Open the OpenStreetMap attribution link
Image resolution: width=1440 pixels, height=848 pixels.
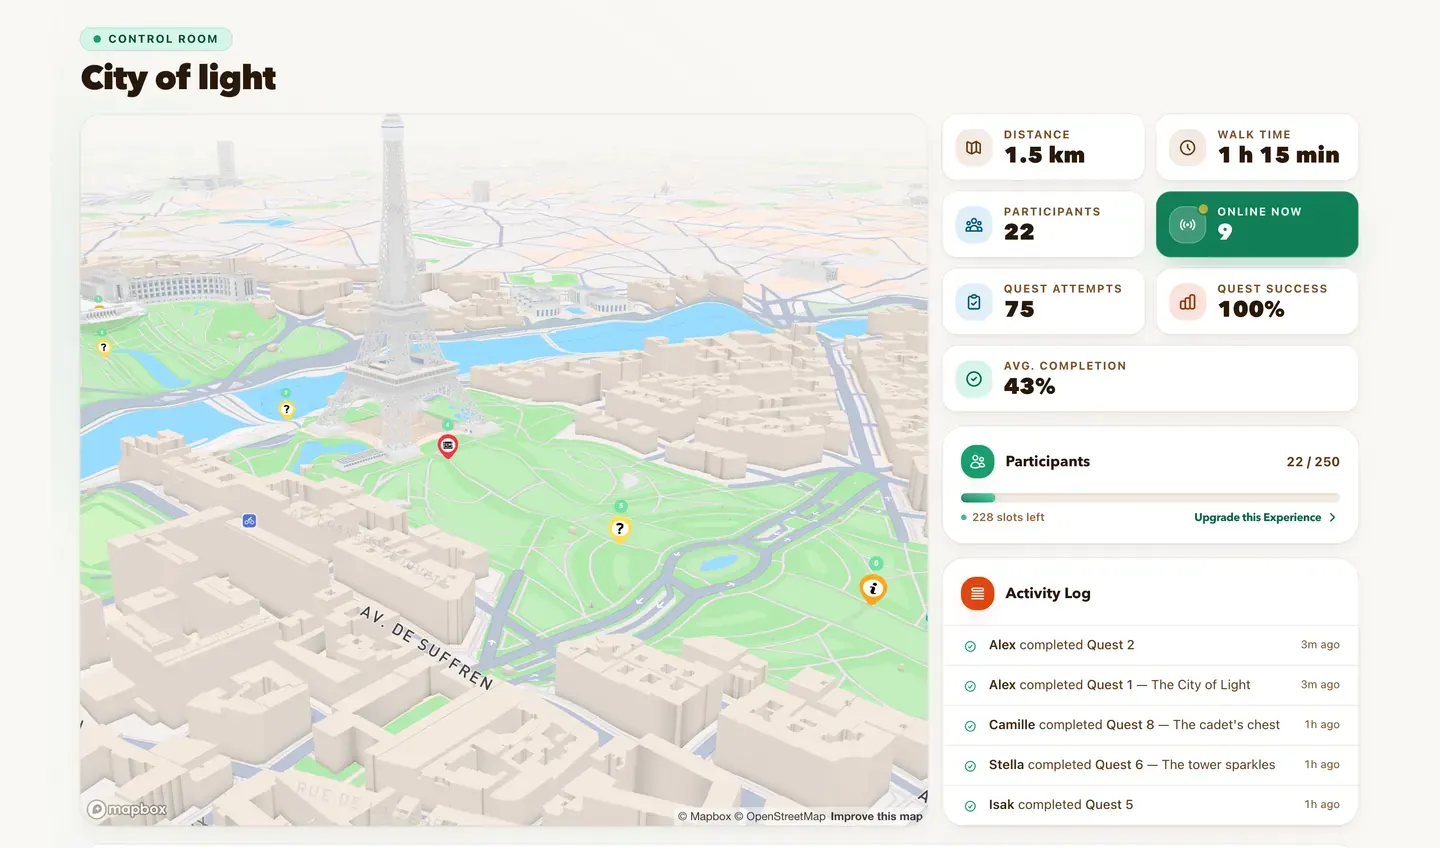(780, 816)
